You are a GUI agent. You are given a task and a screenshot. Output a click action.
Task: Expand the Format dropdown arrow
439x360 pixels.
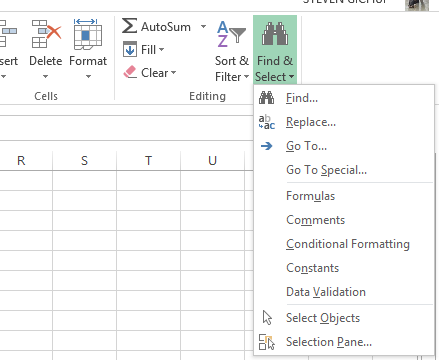click(88, 76)
